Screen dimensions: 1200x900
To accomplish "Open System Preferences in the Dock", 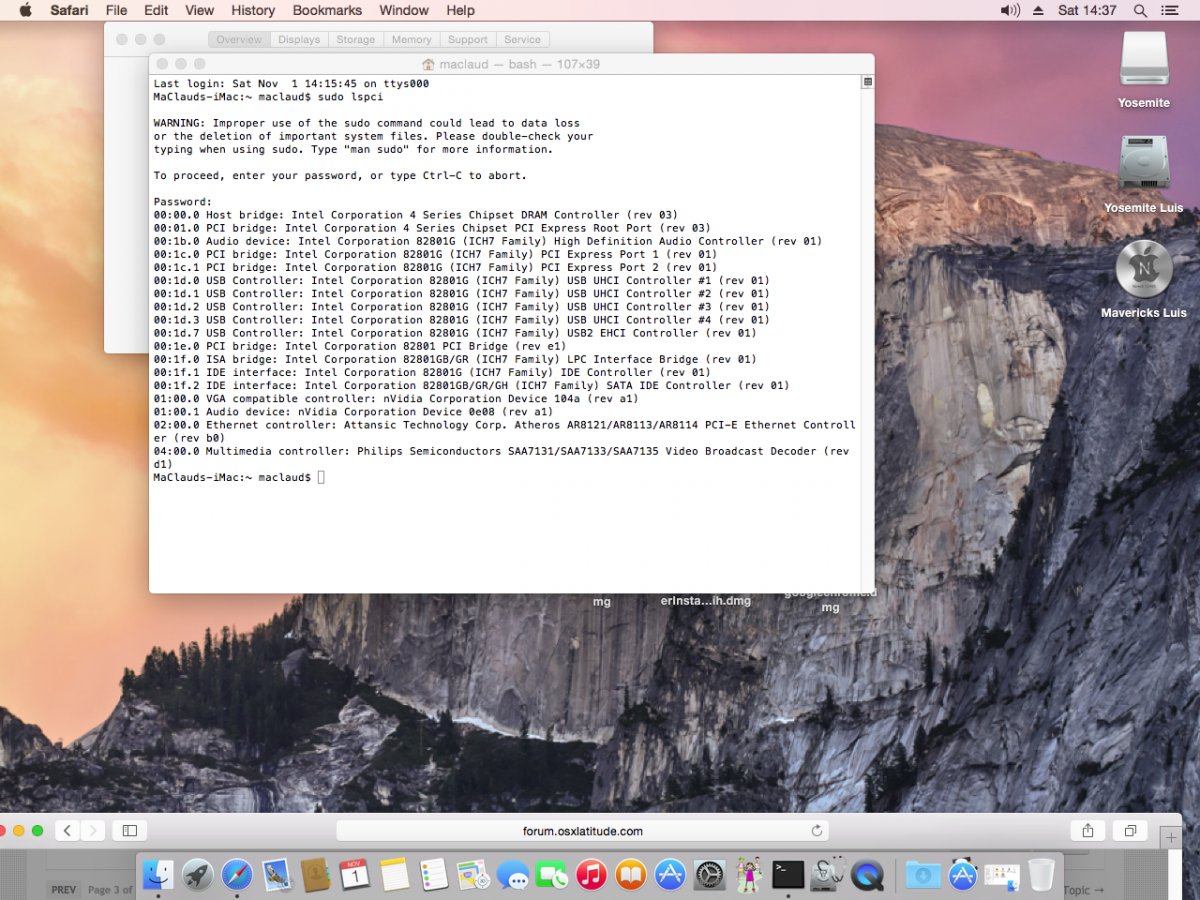I will click(709, 874).
